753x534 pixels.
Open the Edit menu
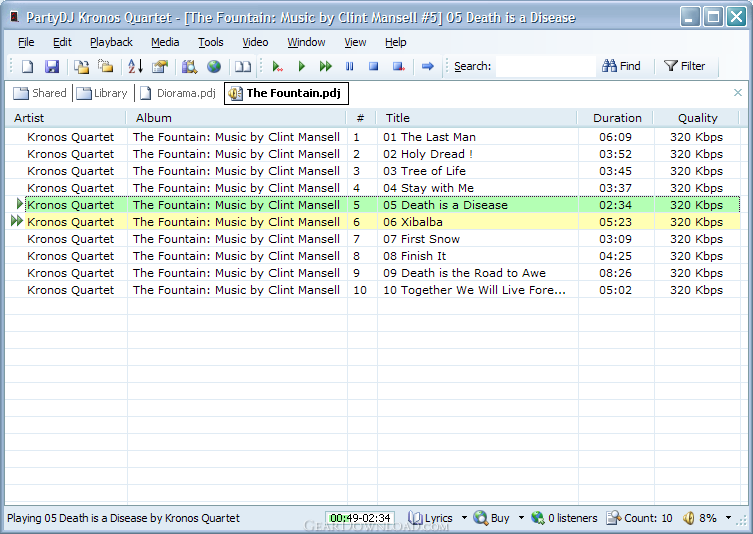62,42
